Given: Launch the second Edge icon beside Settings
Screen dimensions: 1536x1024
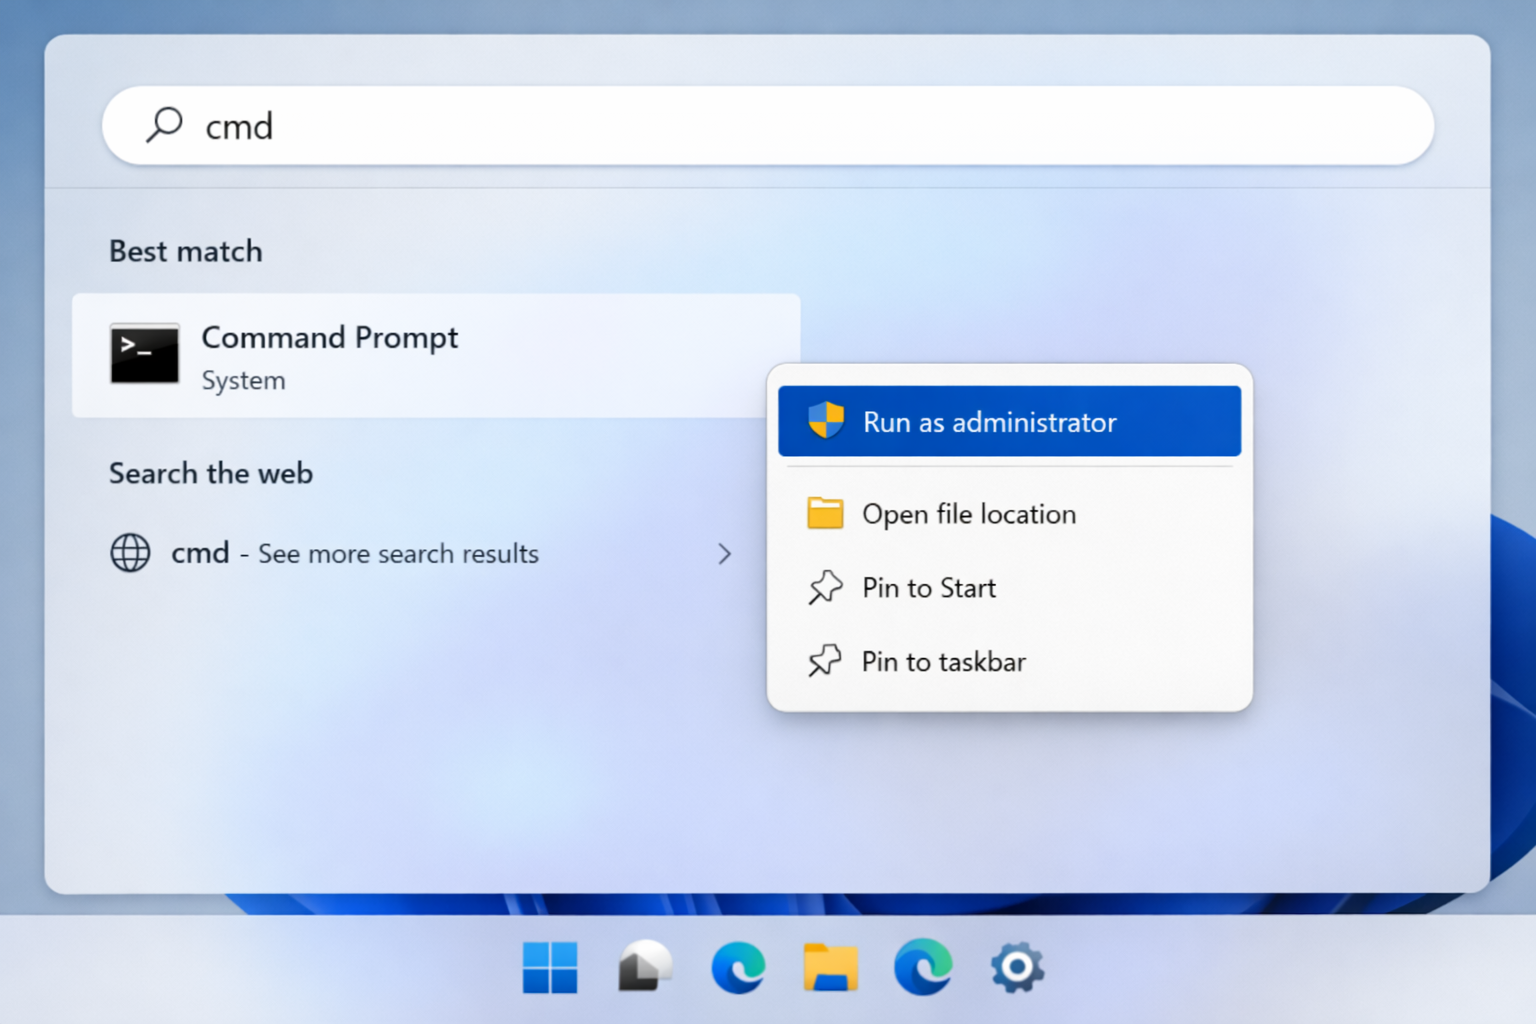Looking at the screenshot, I should (x=923, y=967).
